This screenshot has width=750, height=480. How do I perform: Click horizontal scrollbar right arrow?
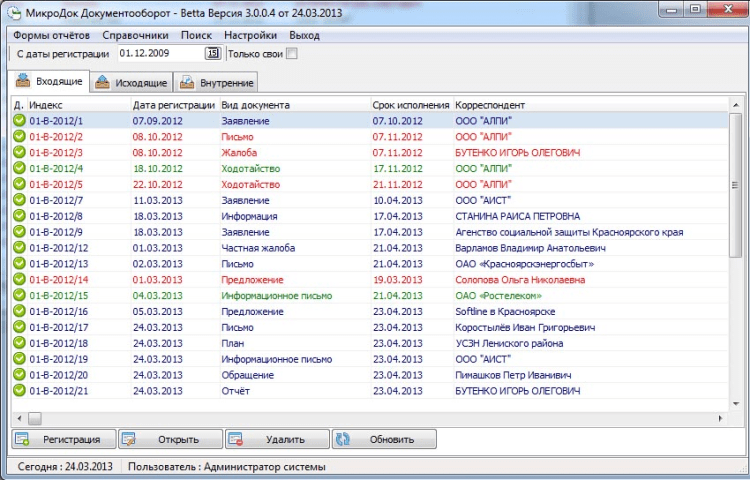(x=720, y=418)
